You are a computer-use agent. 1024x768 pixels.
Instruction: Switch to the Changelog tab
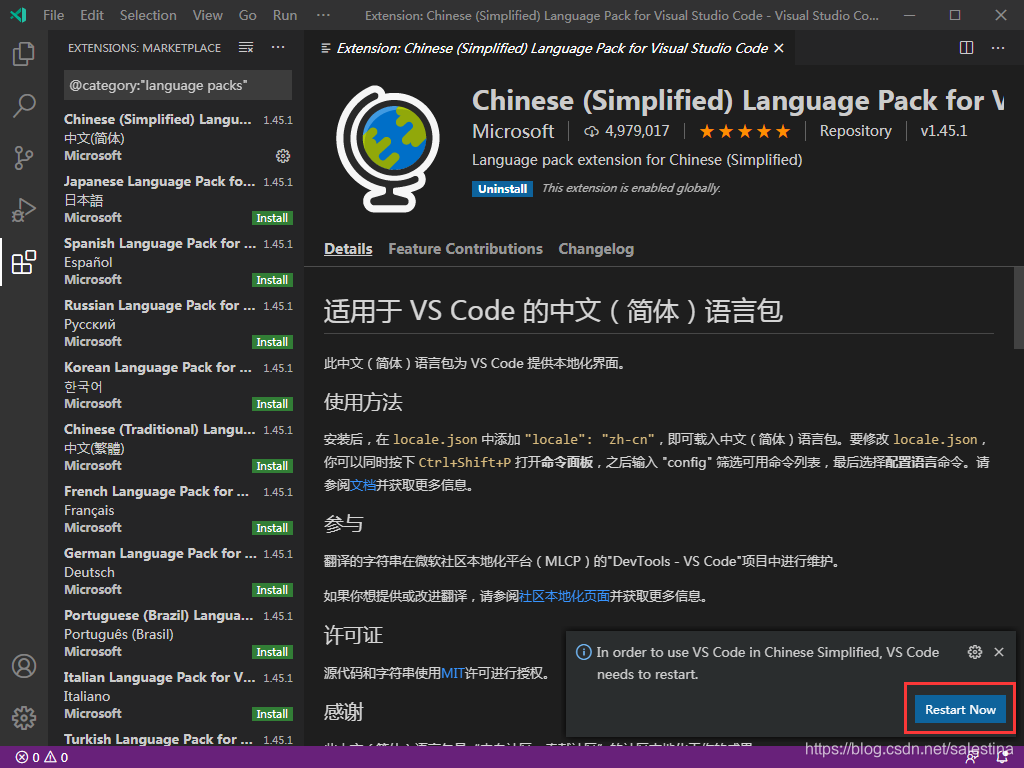pyautogui.click(x=596, y=249)
